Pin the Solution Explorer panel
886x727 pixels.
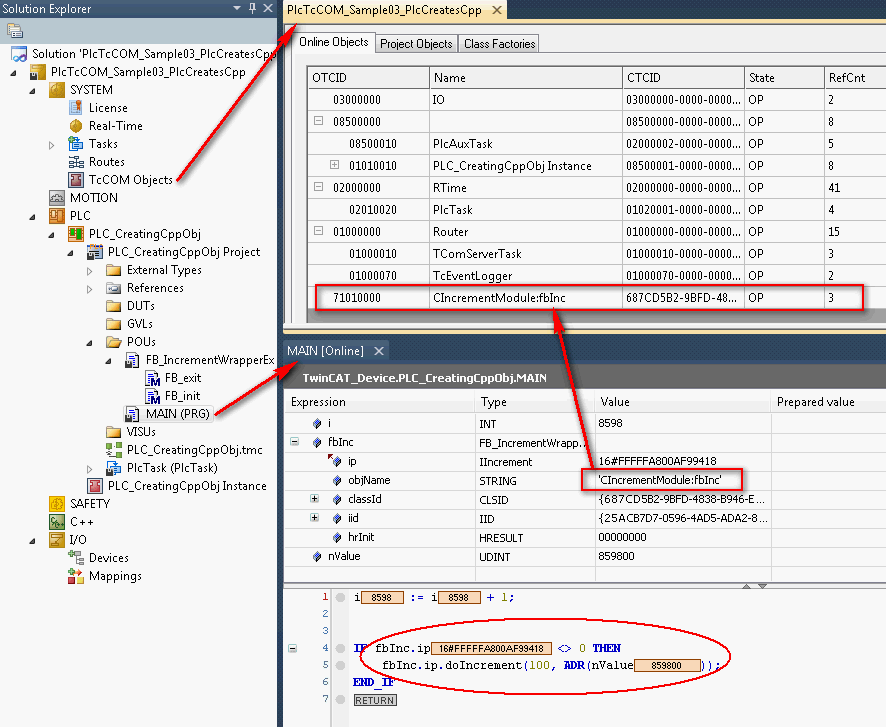click(x=252, y=8)
